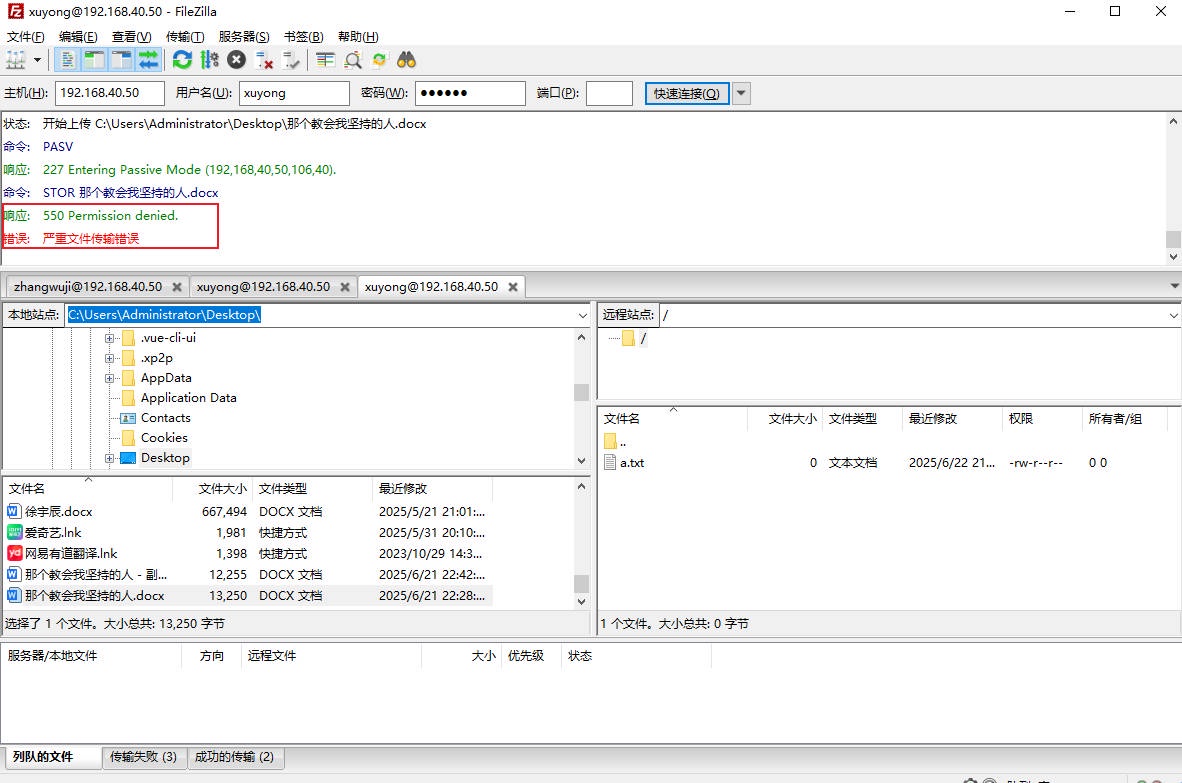Open the local site path dropdown
This screenshot has width=1182, height=783.
(x=583, y=315)
